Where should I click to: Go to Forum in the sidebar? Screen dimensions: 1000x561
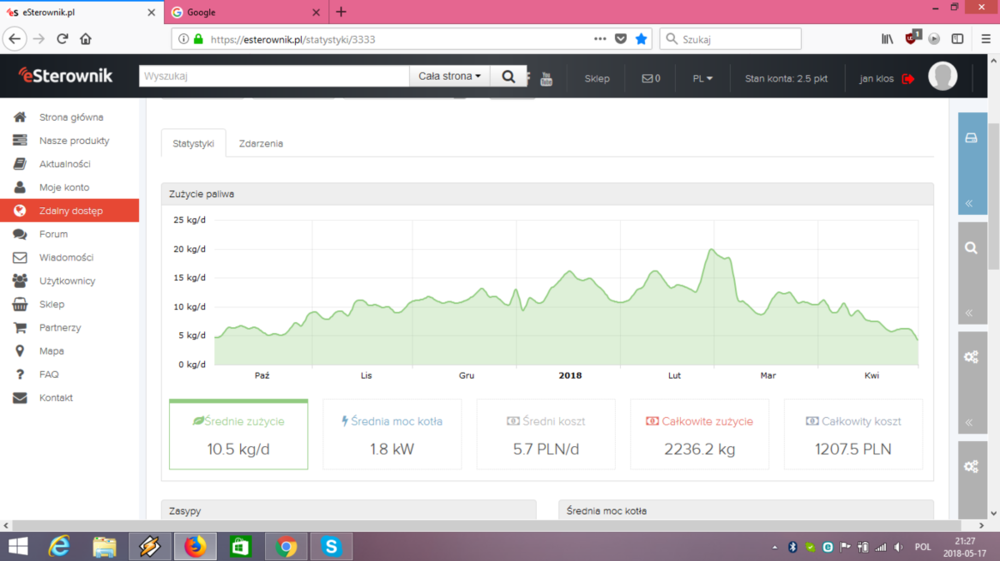[53, 234]
